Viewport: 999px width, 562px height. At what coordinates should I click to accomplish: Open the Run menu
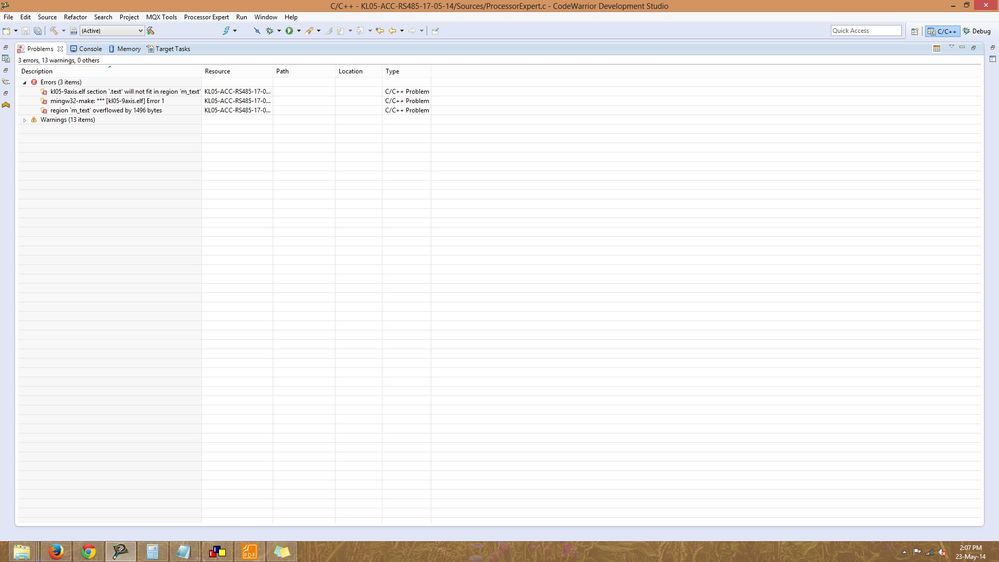pyautogui.click(x=241, y=17)
